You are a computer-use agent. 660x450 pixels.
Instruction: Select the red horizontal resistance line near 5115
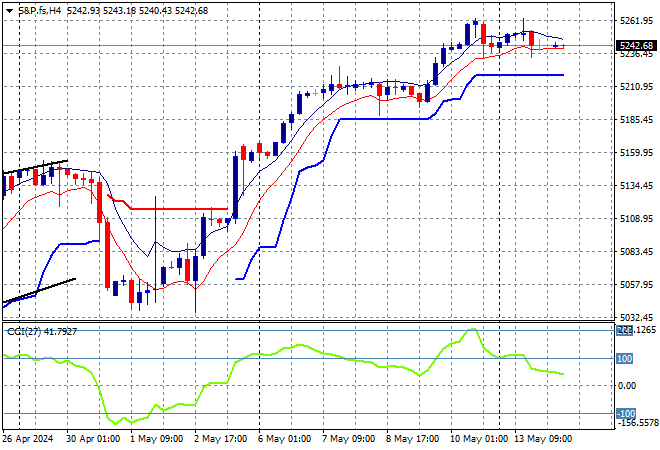pos(179,209)
